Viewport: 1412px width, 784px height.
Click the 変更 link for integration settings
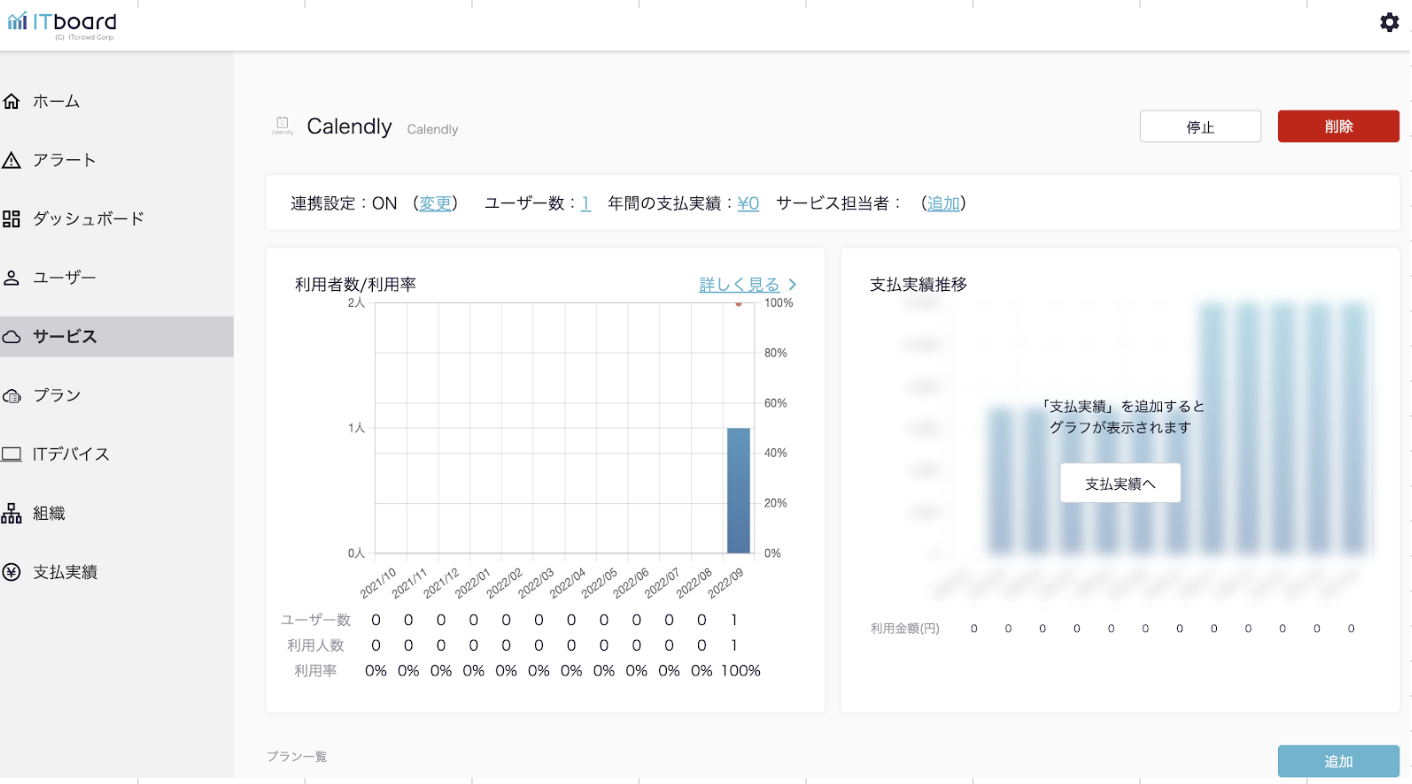tap(435, 203)
